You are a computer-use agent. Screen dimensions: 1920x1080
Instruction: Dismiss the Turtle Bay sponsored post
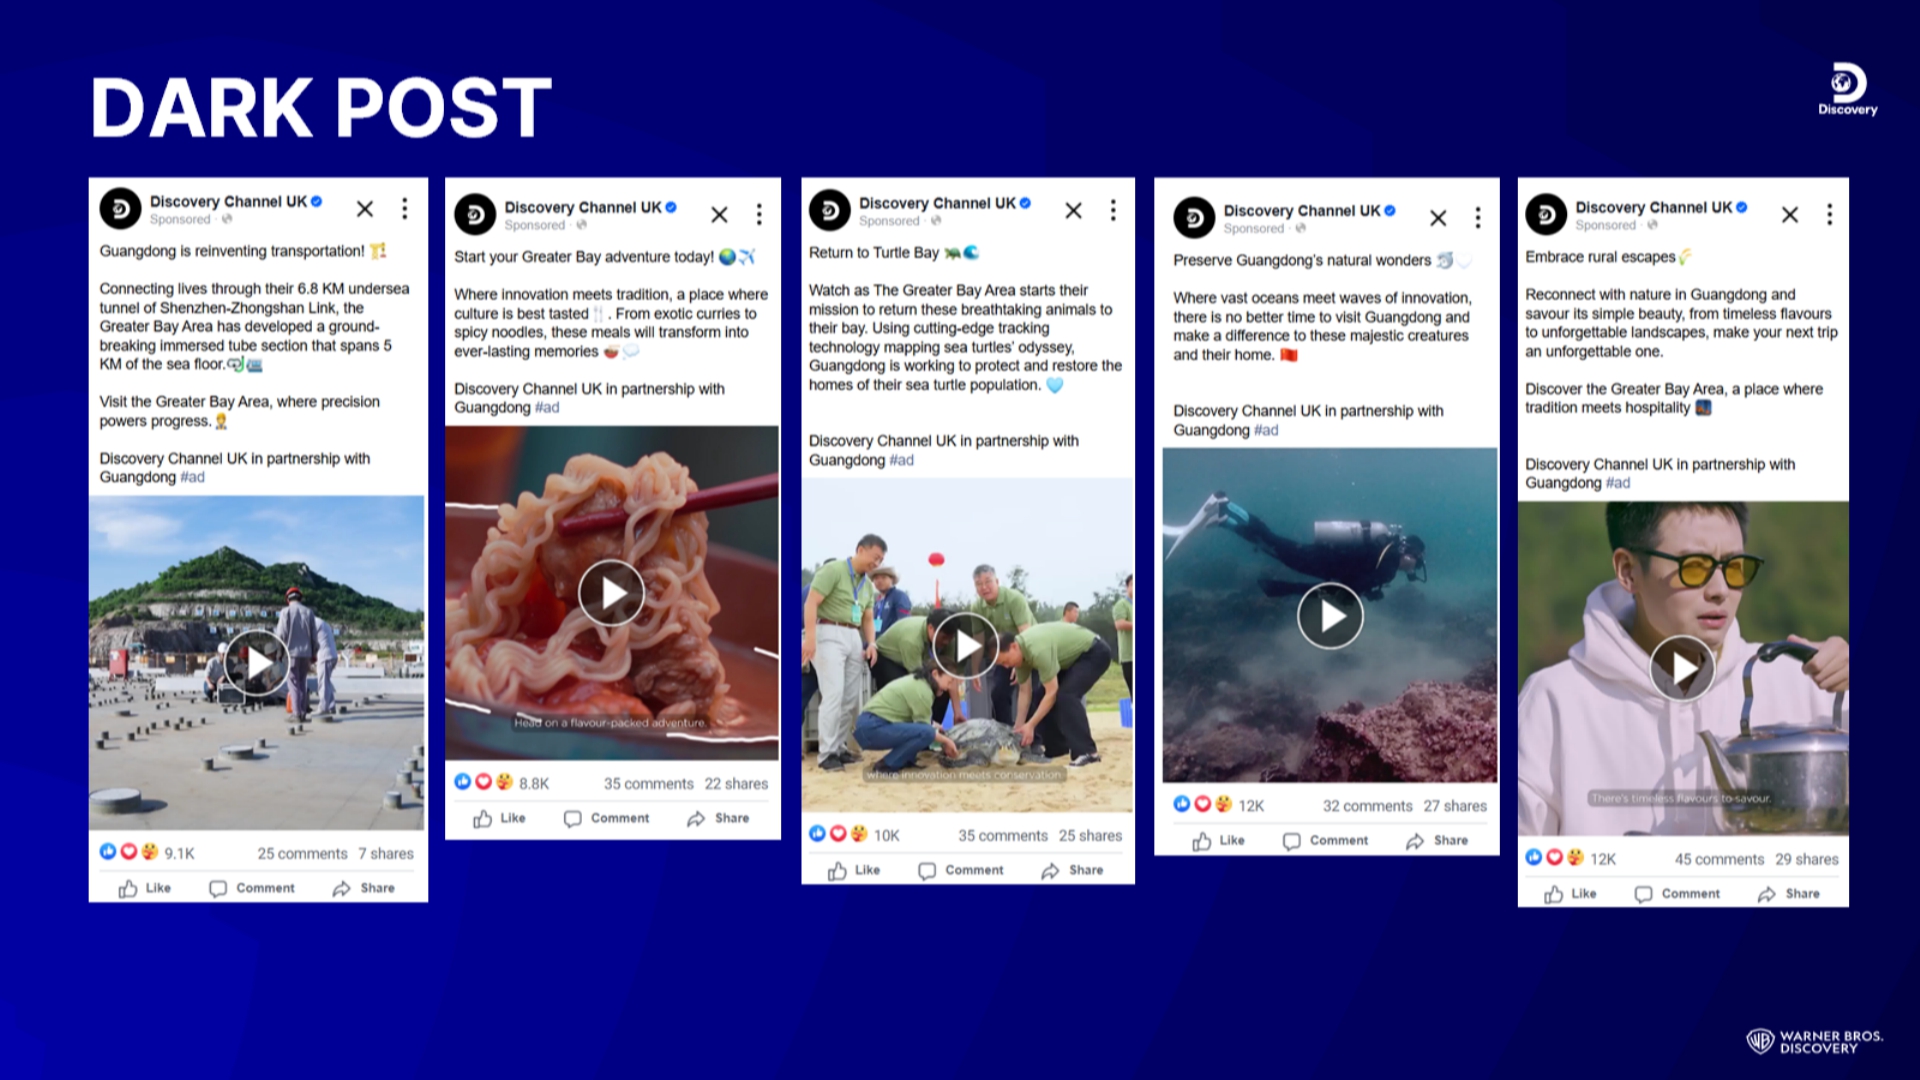click(1073, 210)
